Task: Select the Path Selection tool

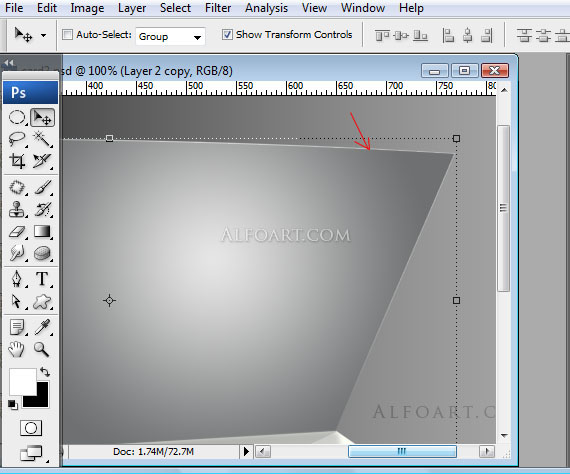Action: click(x=17, y=301)
